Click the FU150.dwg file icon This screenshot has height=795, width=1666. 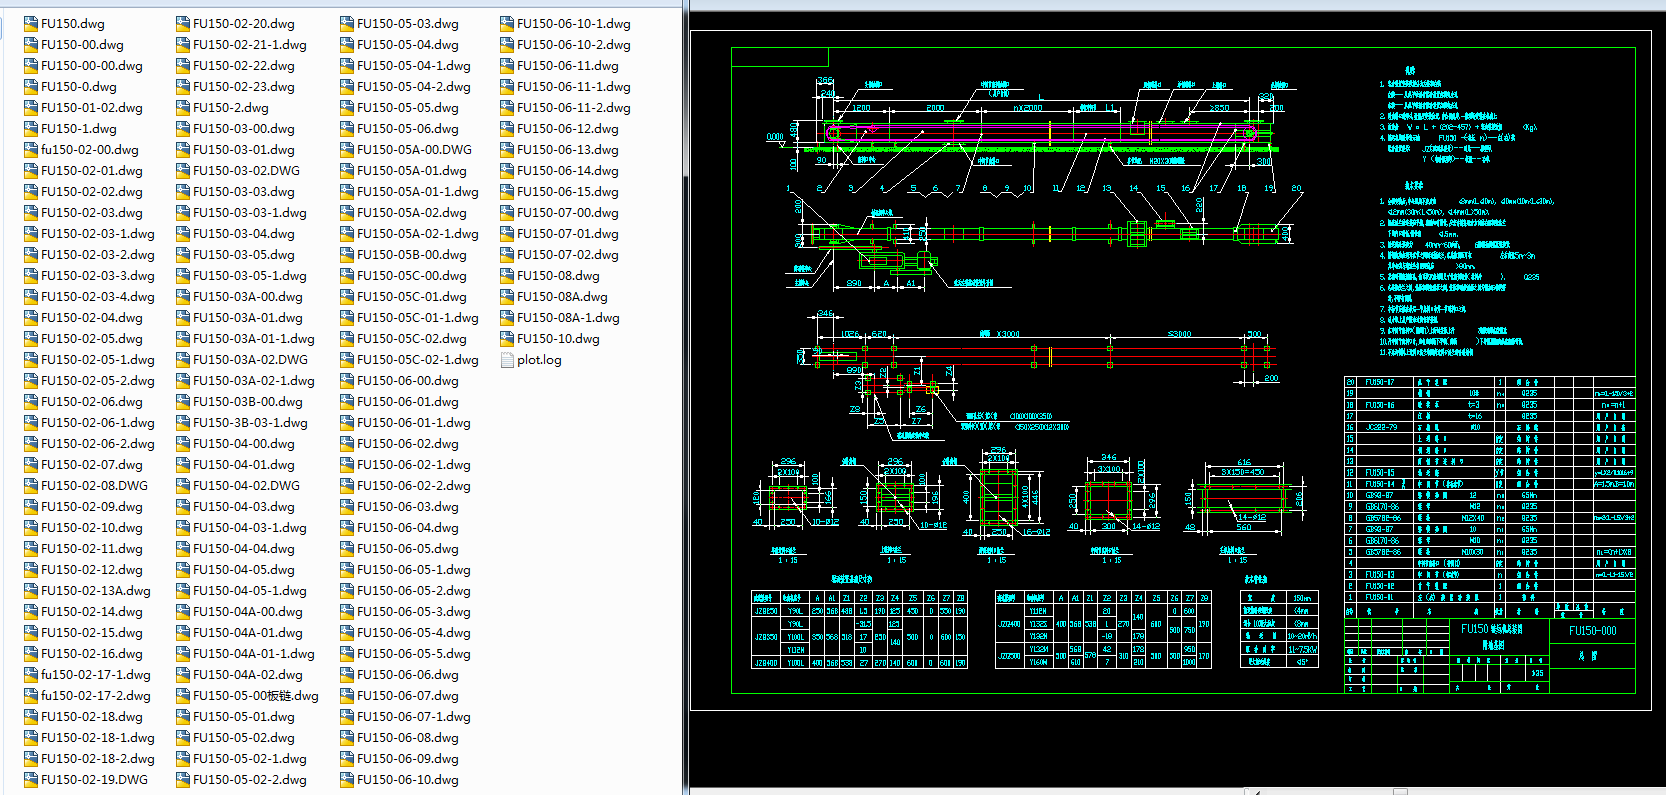click(31, 24)
